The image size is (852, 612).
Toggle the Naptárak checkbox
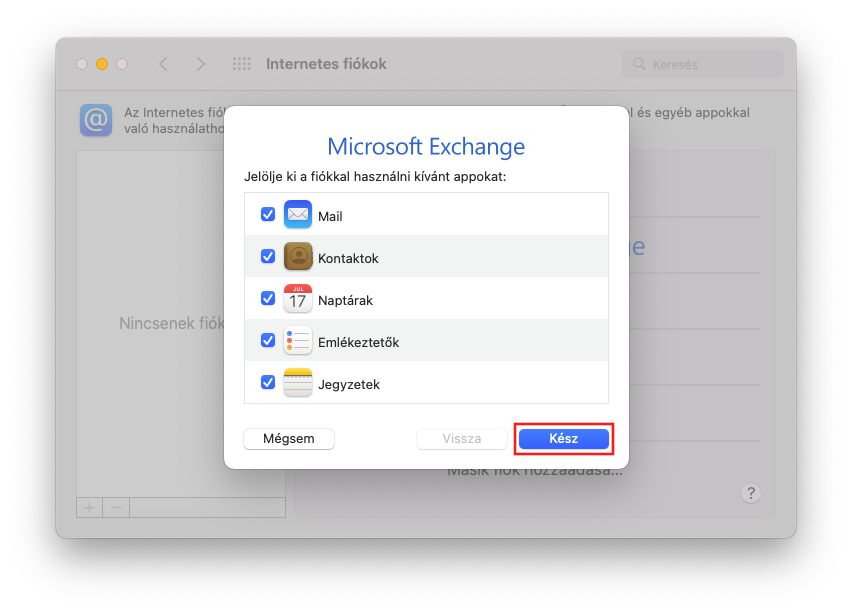click(x=268, y=299)
